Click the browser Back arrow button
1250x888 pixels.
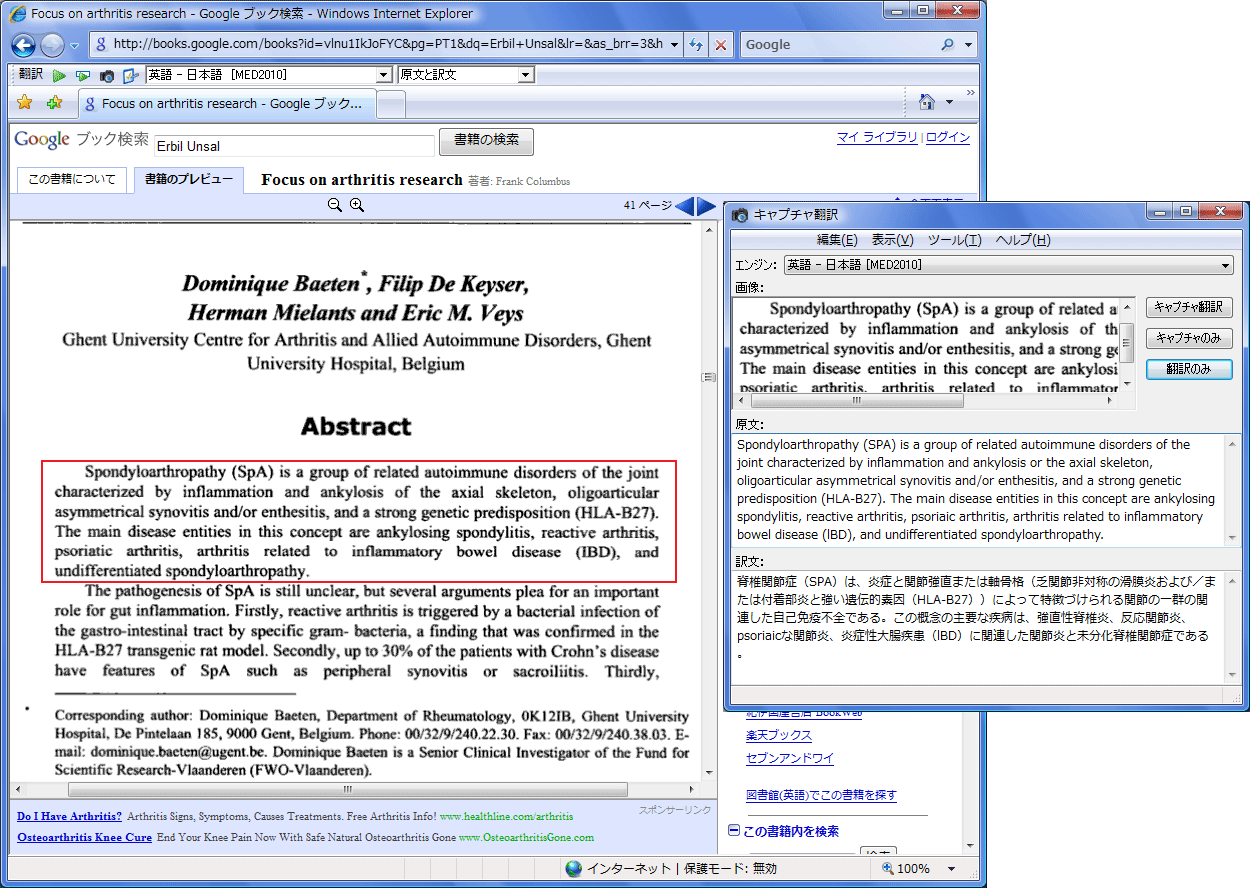pos(24,45)
